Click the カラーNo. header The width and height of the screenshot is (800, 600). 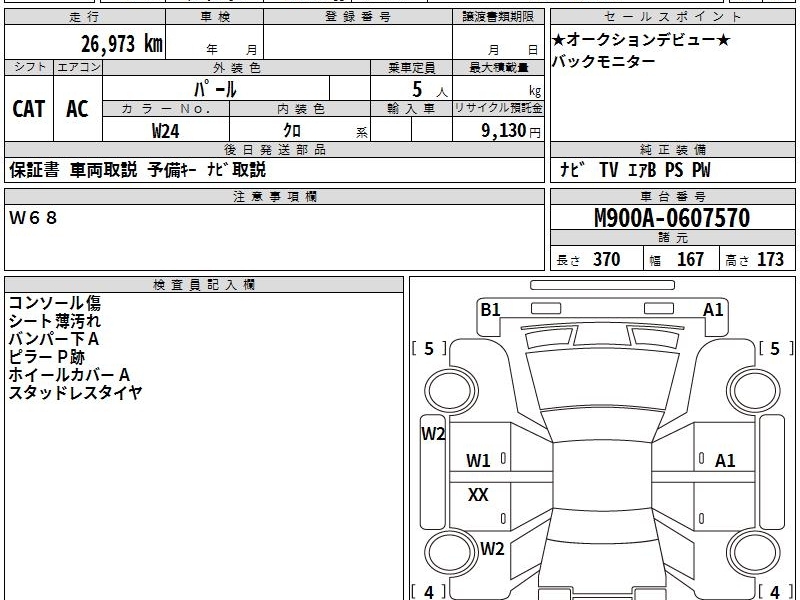pyautogui.click(x=166, y=109)
